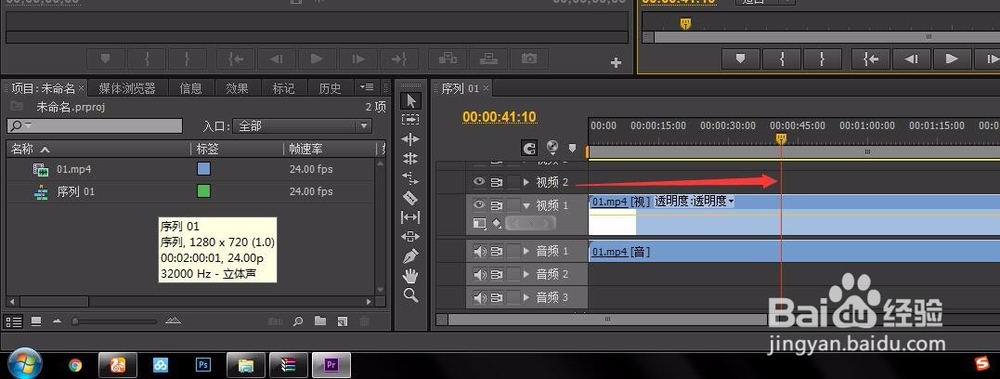The height and width of the screenshot is (379, 1000).
Task: Click the green label swatch of 序列 01
Action: click(203, 191)
